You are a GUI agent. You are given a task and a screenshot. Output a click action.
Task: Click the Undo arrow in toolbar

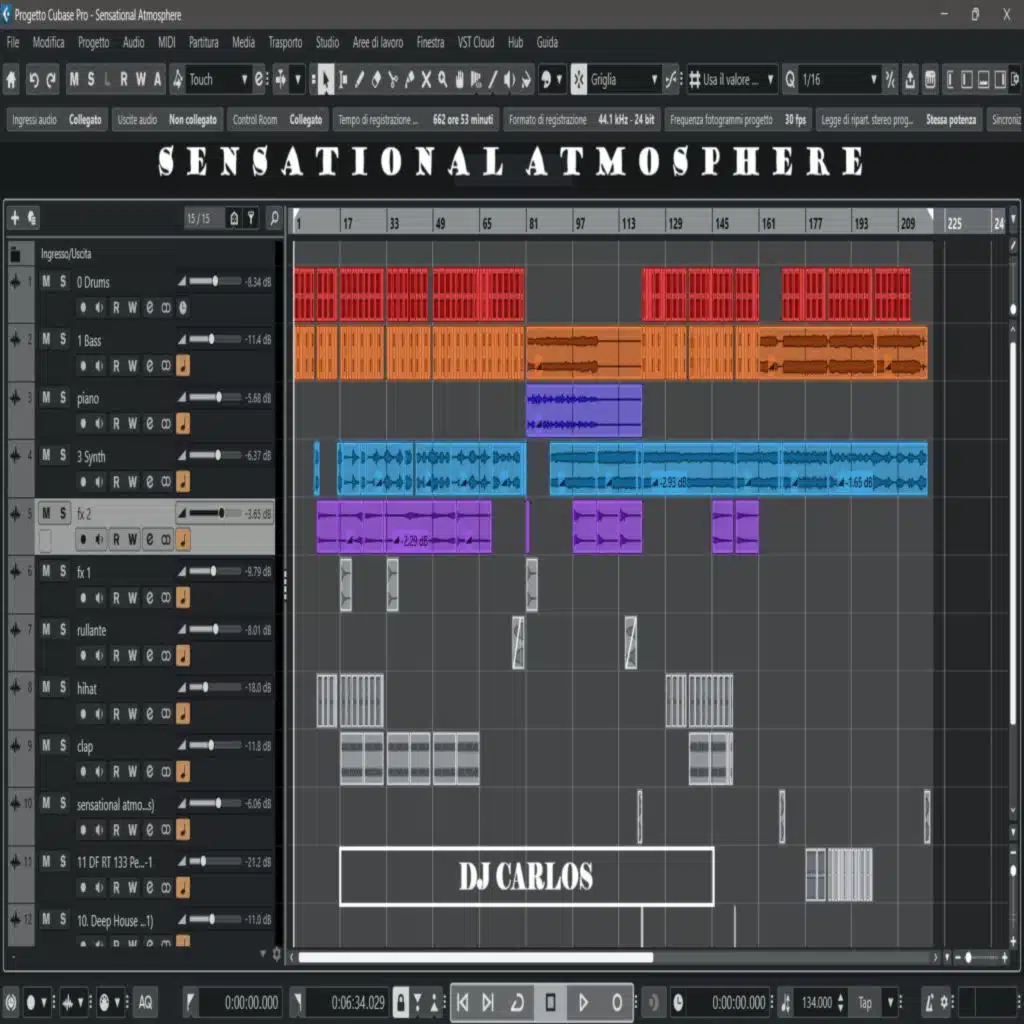pos(34,79)
